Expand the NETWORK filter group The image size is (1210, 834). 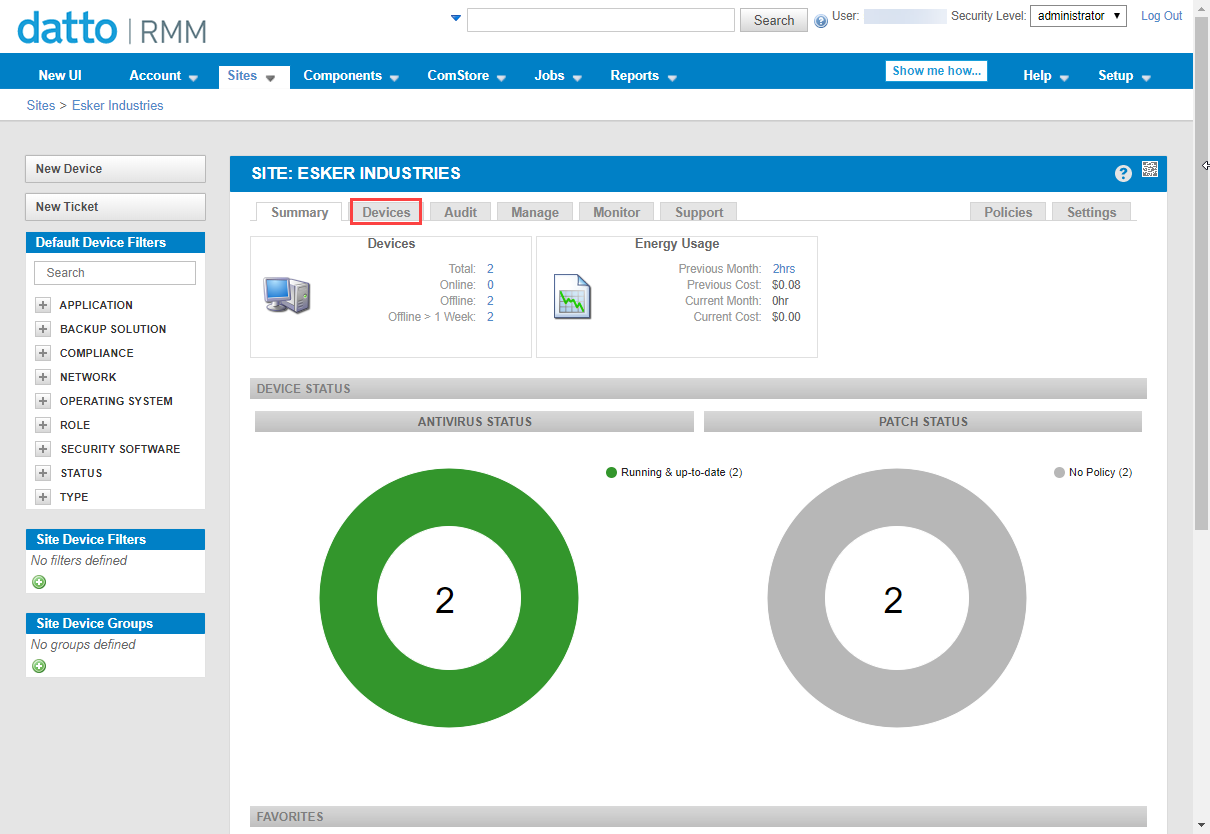click(43, 377)
